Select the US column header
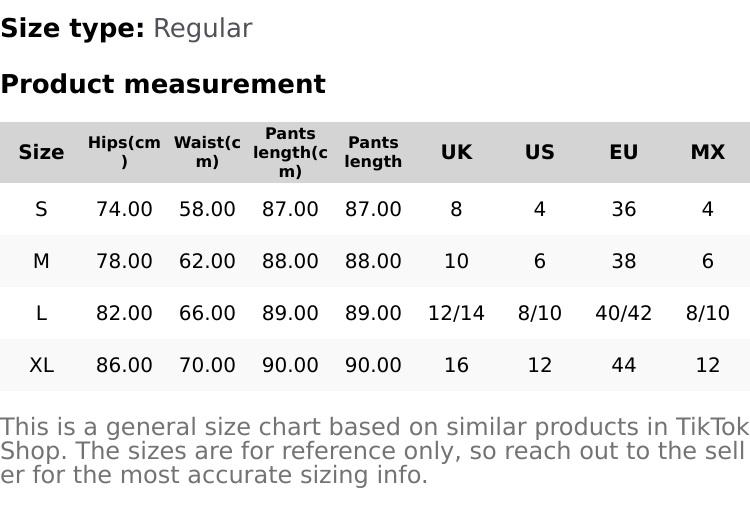 click(x=540, y=152)
